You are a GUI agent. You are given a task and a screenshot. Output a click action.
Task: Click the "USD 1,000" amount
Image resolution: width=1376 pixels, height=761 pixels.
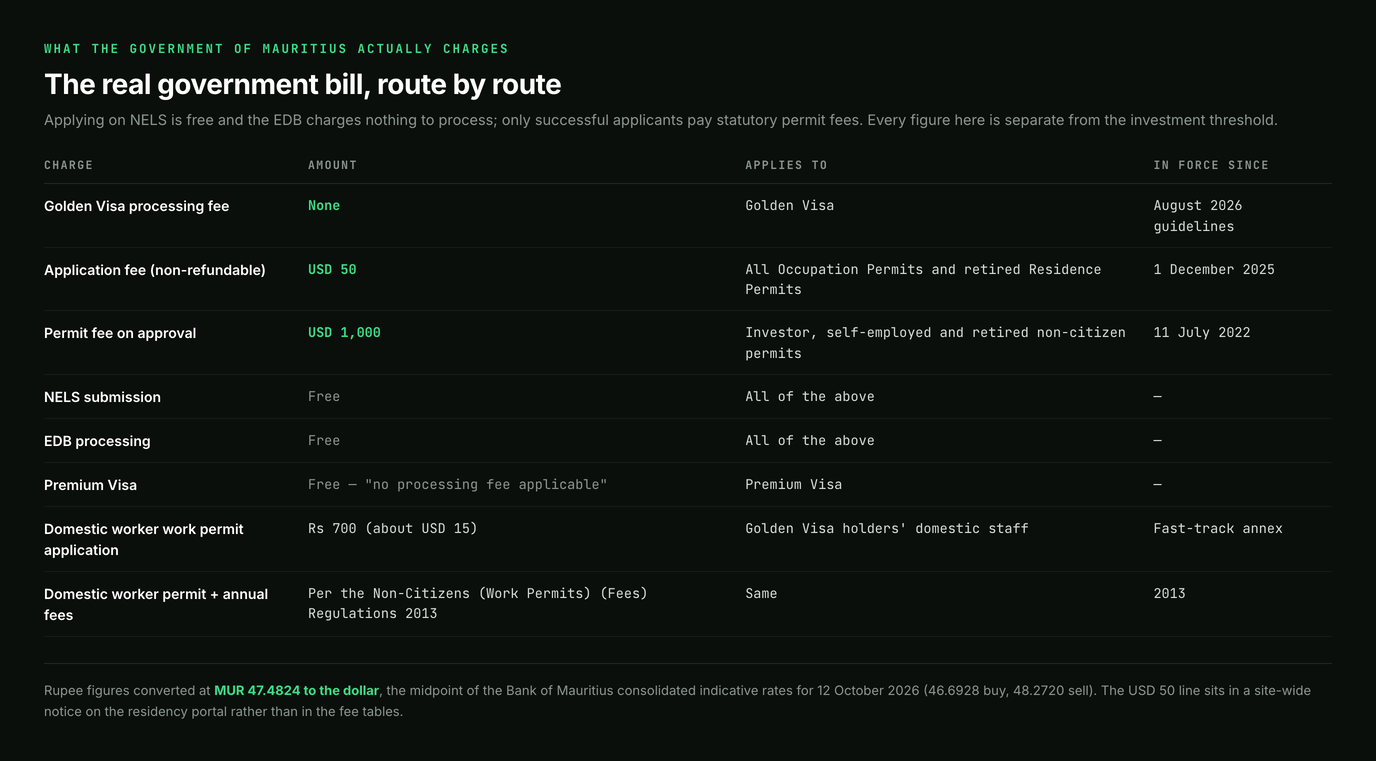click(x=344, y=333)
